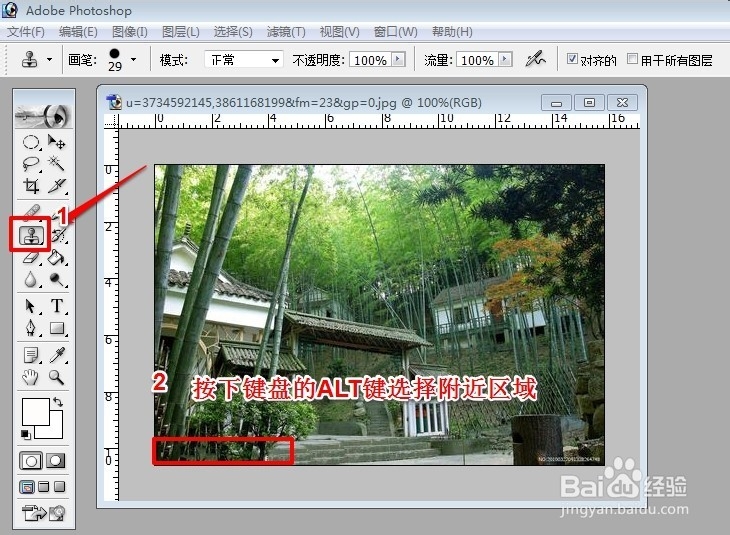Open the 编辑(E) menu

point(78,32)
